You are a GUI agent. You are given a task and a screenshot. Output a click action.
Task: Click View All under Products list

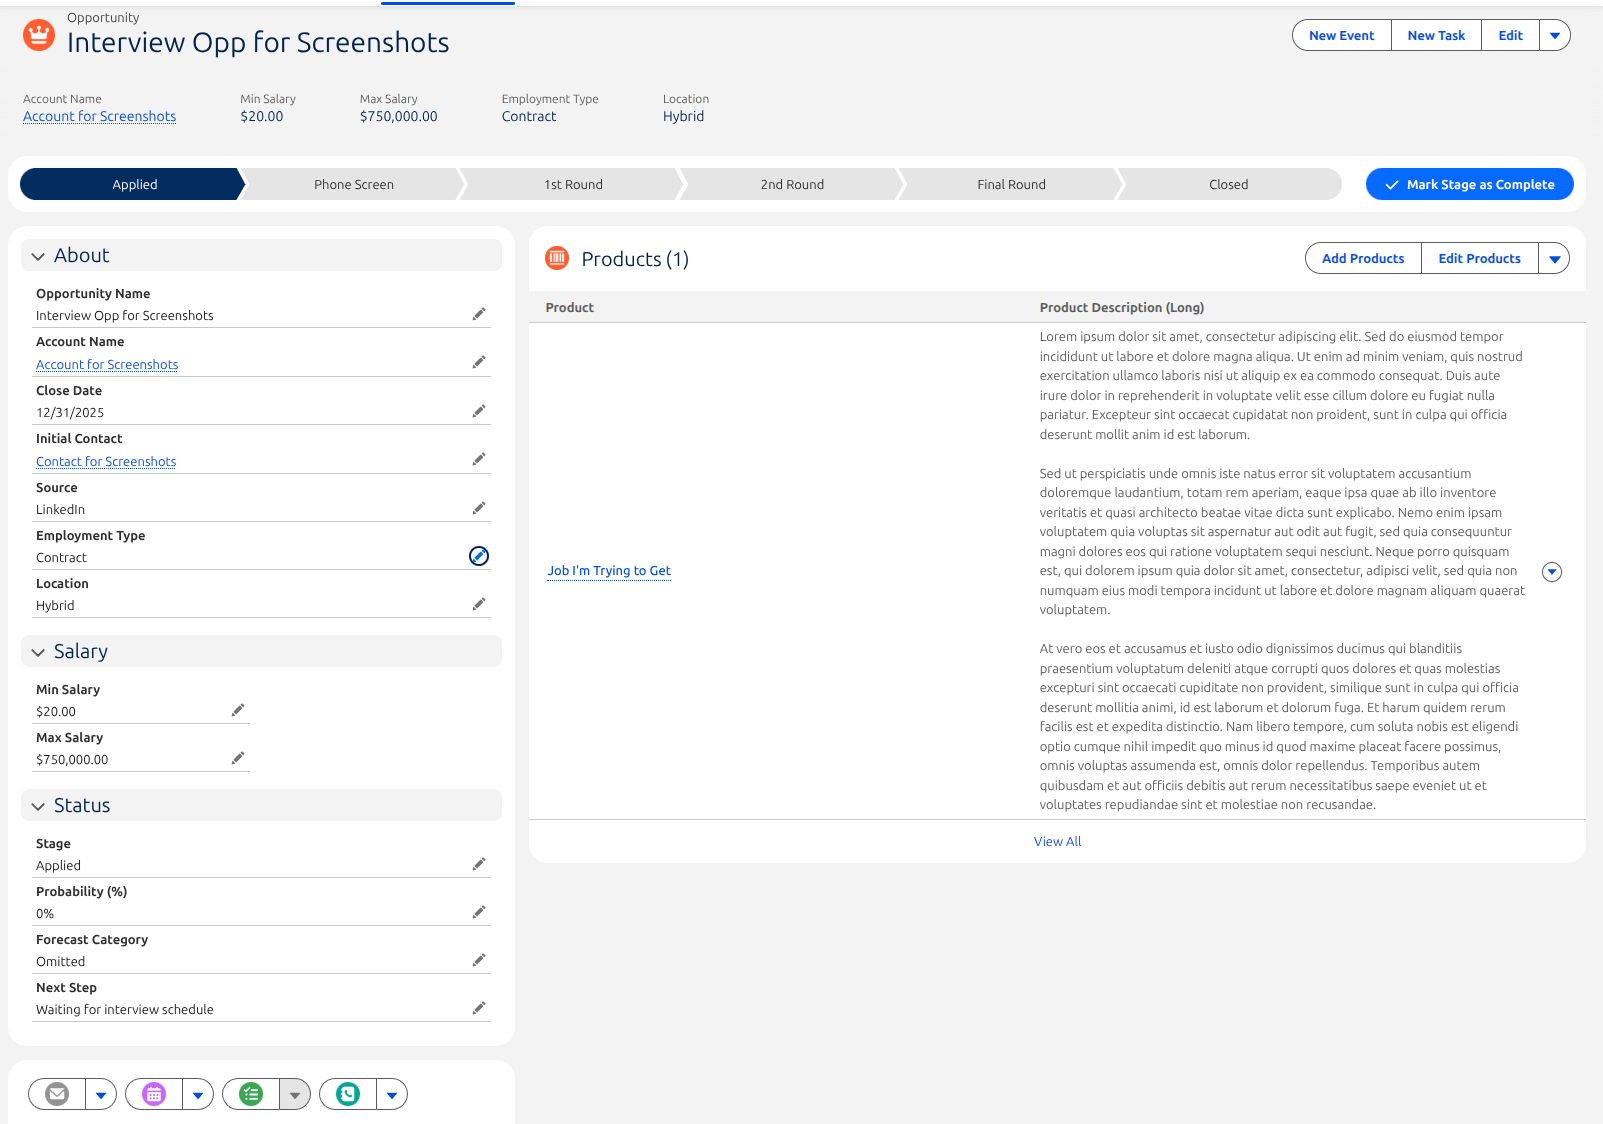[x=1057, y=842]
